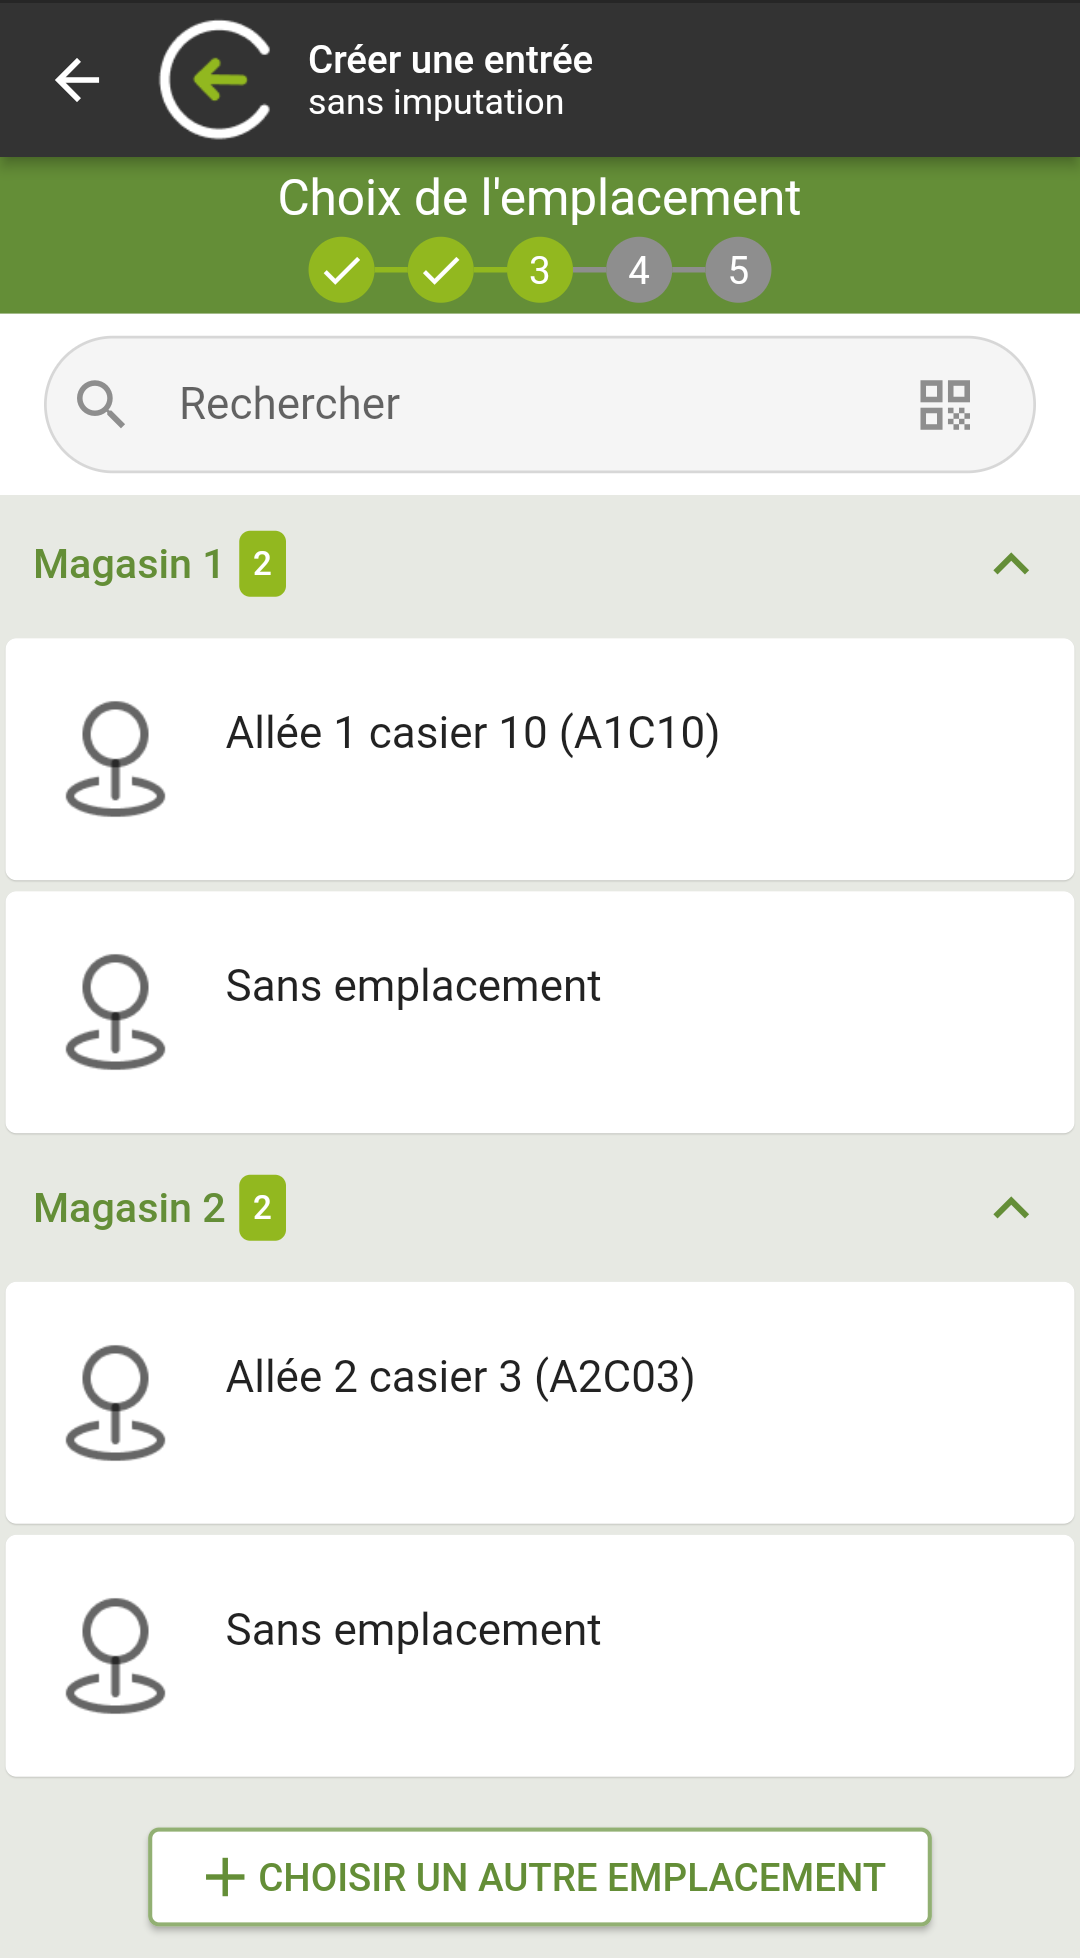The height and width of the screenshot is (1958, 1080).
Task: Go to completed step 2 checkmark
Action: pyautogui.click(x=440, y=270)
